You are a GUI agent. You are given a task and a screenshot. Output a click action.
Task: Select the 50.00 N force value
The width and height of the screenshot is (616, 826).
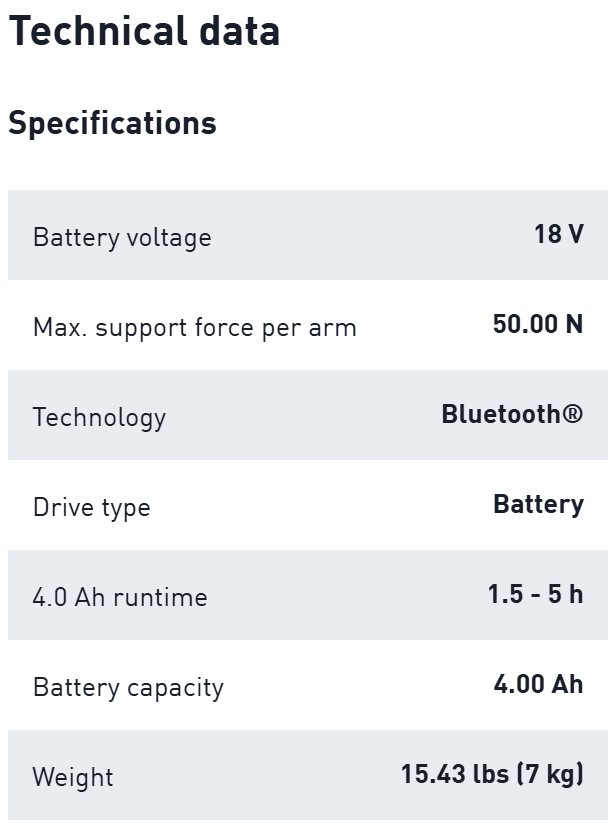(x=538, y=324)
